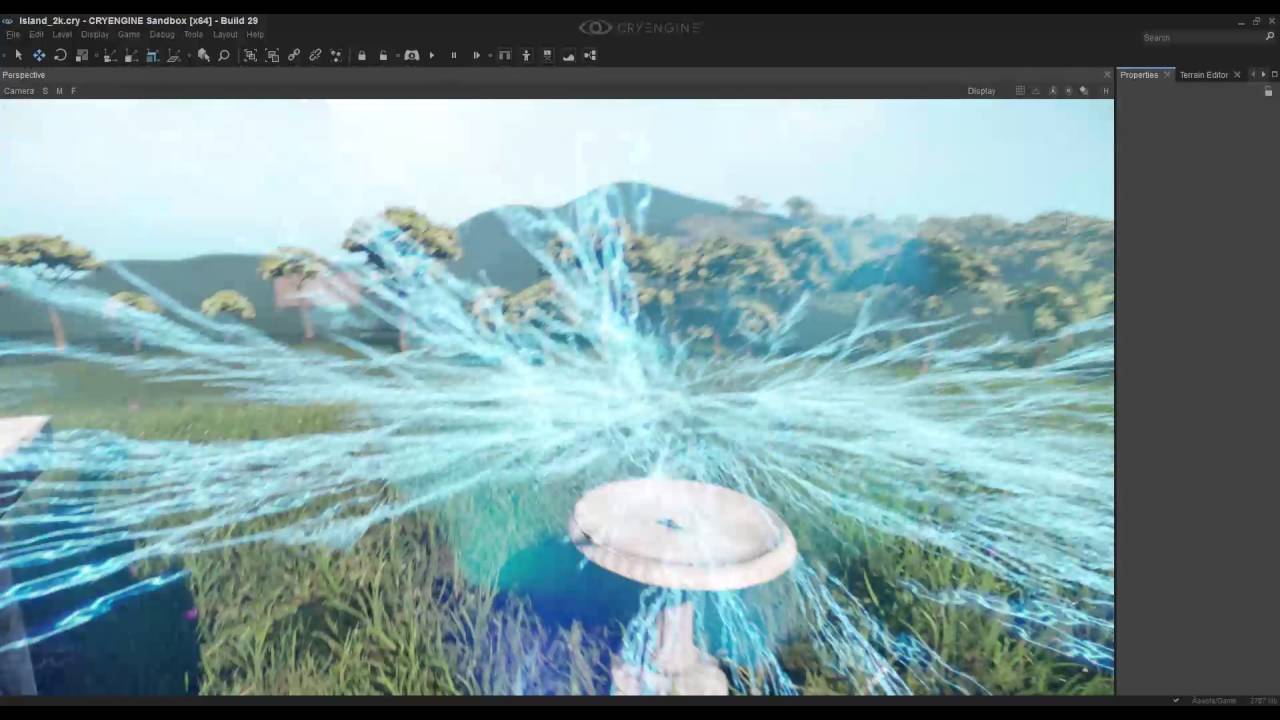
Task: Select the arrow selection tool
Action: click(x=18, y=55)
